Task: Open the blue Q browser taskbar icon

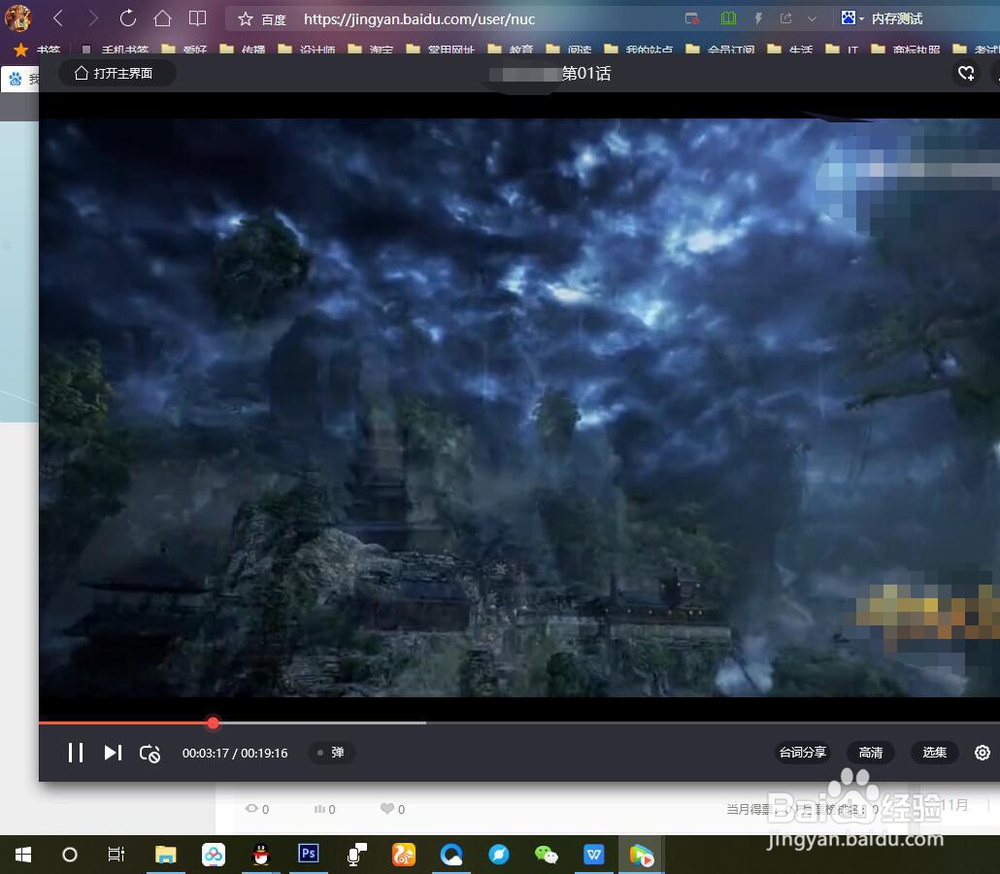Action: pos(451,854)
